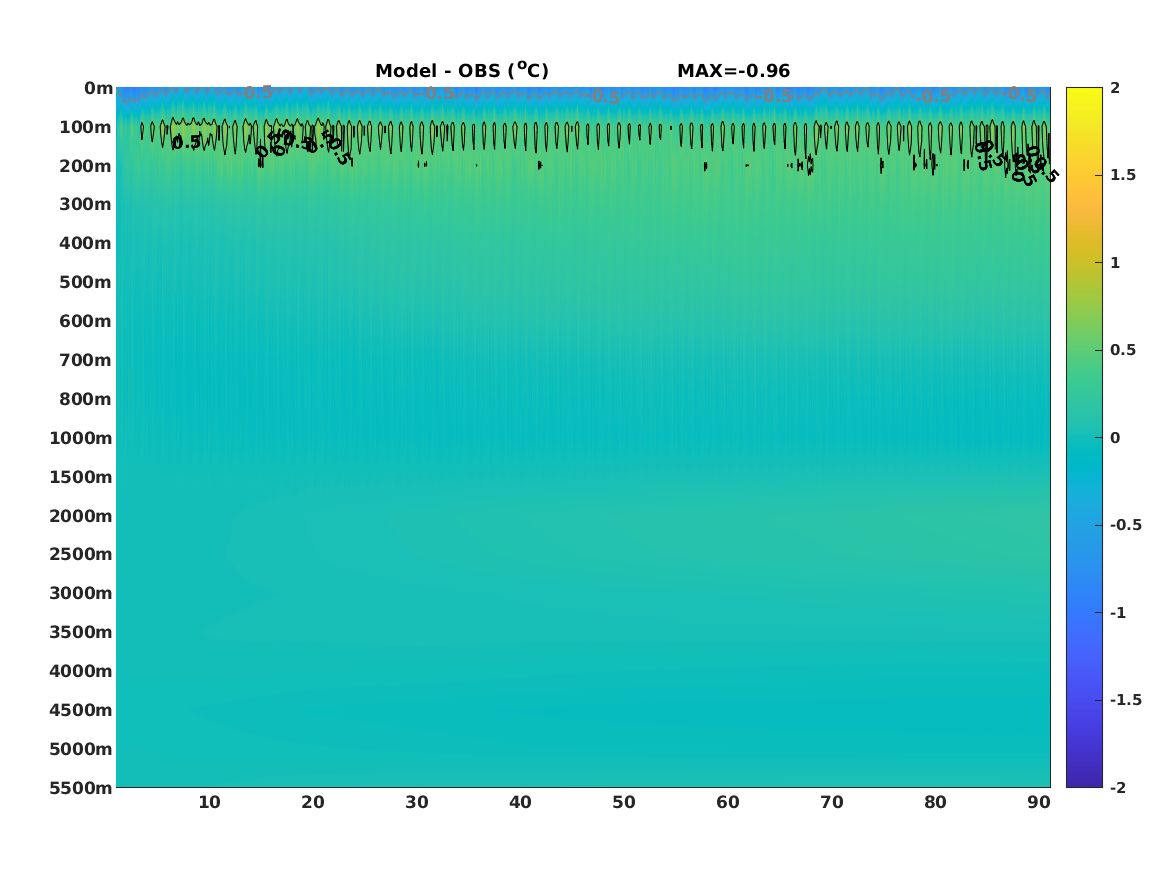This screenshot has width=1167, height=875.
Task: Click the '4000m' depth axis label
Action: click(81, 671)
